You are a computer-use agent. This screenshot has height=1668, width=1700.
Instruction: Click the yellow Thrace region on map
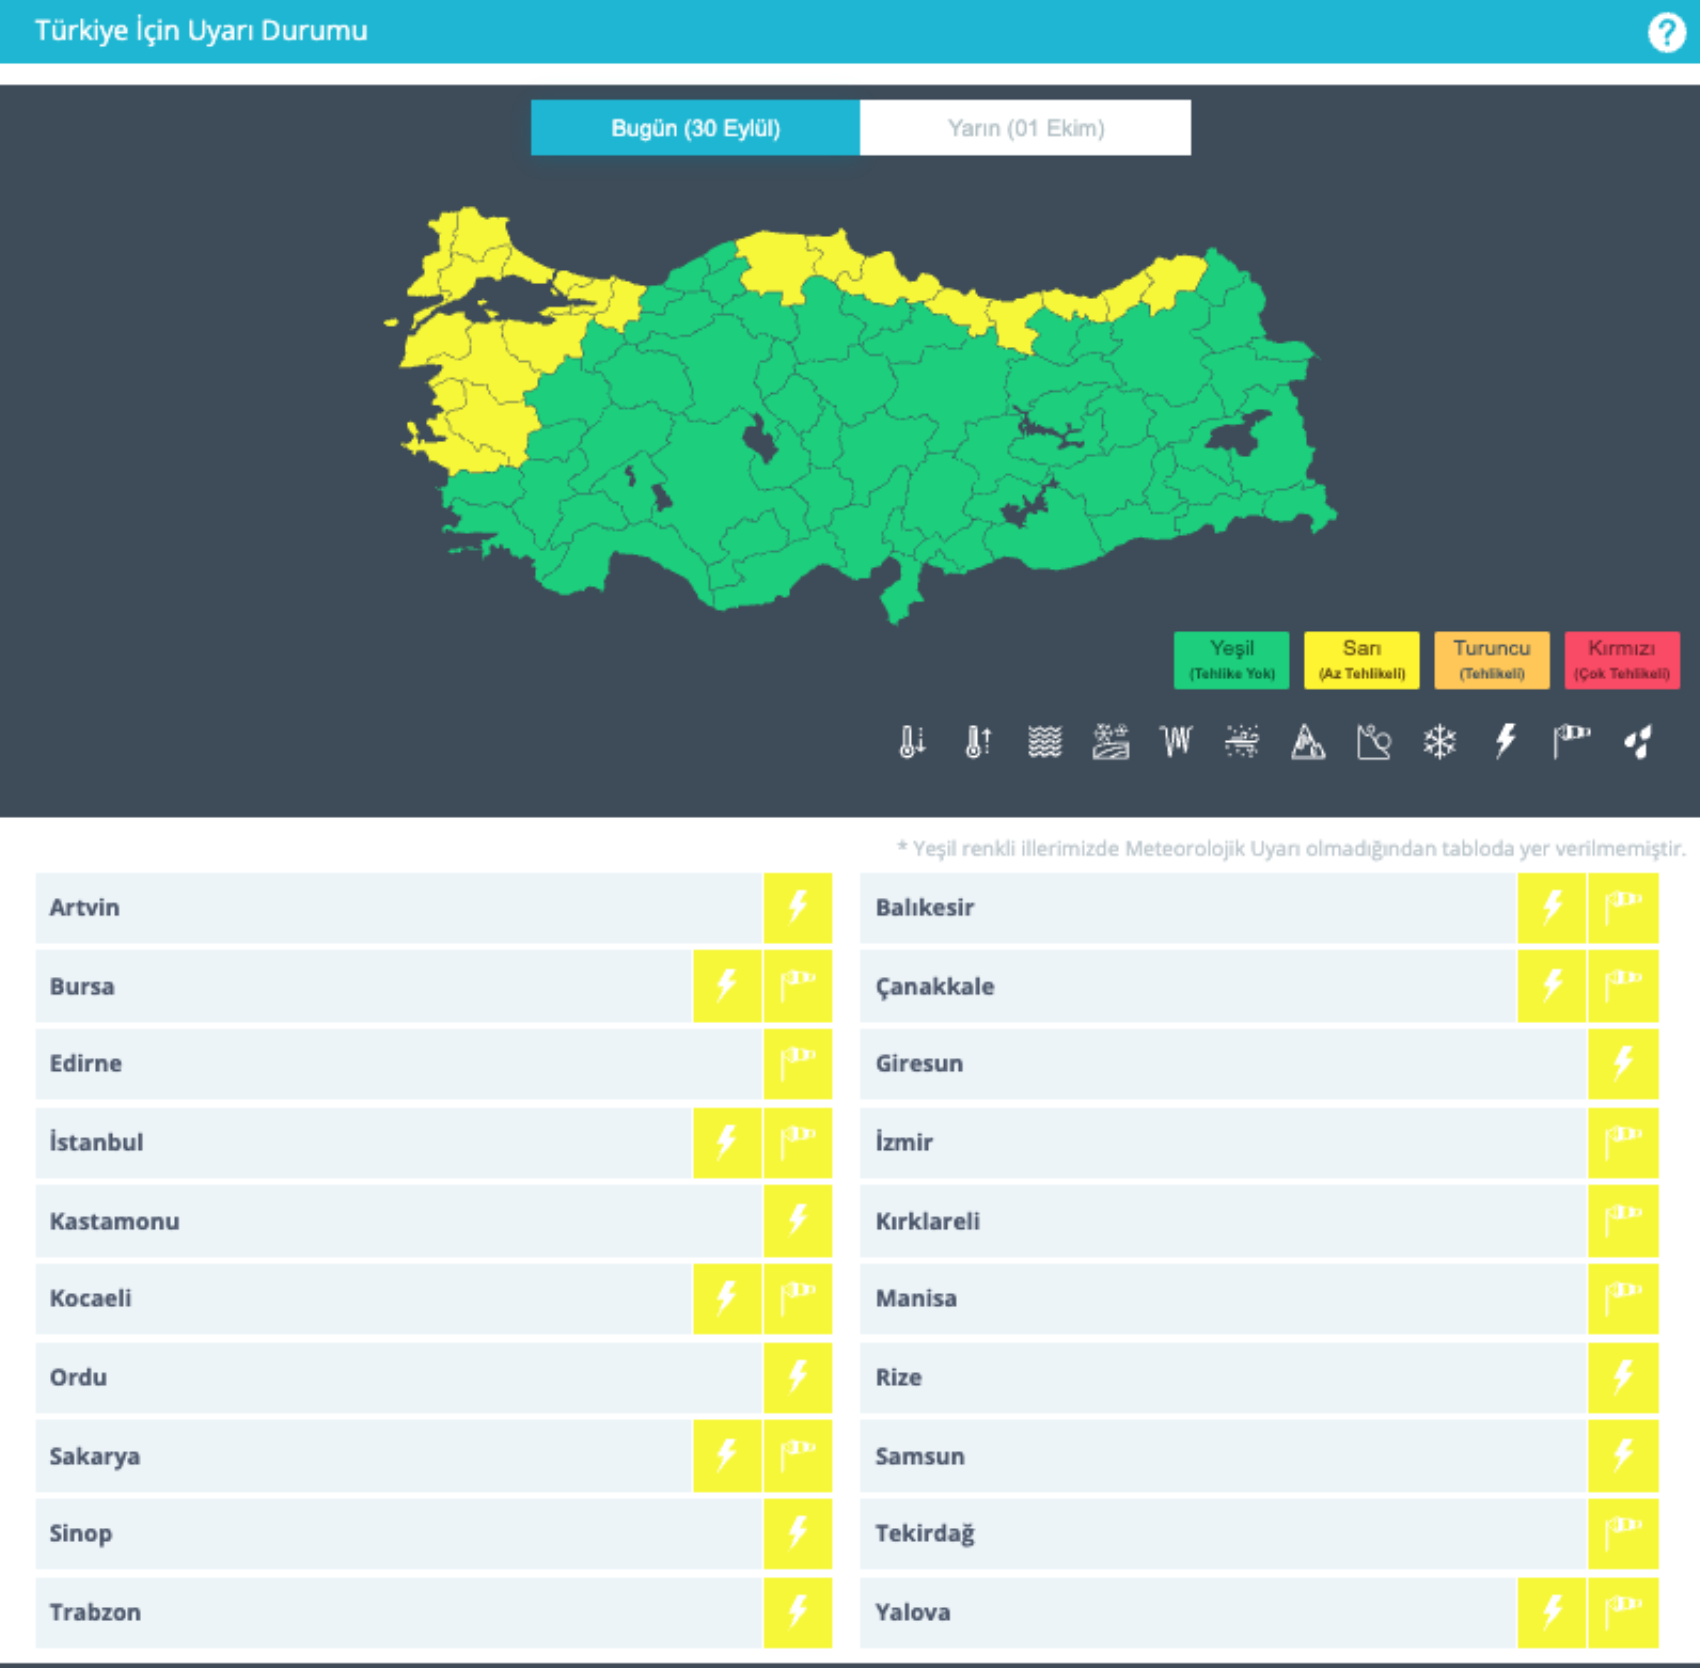[x=470, y=250]
